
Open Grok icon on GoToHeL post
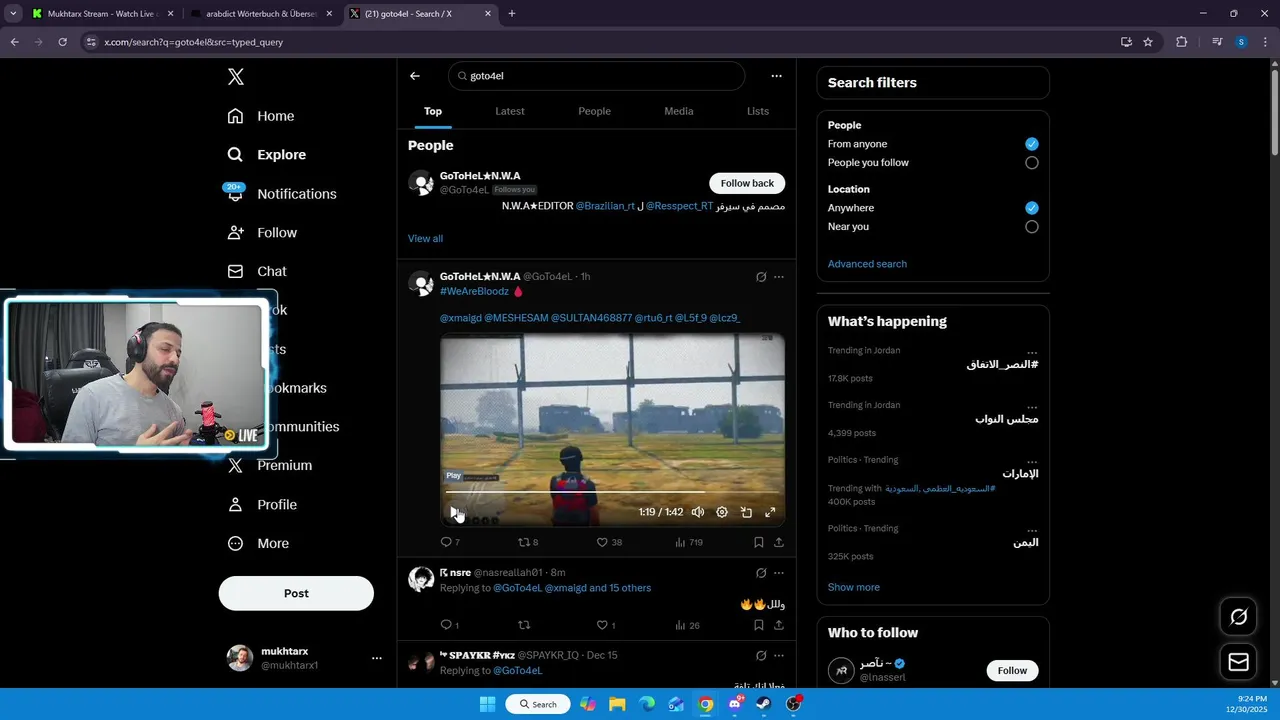761,277
